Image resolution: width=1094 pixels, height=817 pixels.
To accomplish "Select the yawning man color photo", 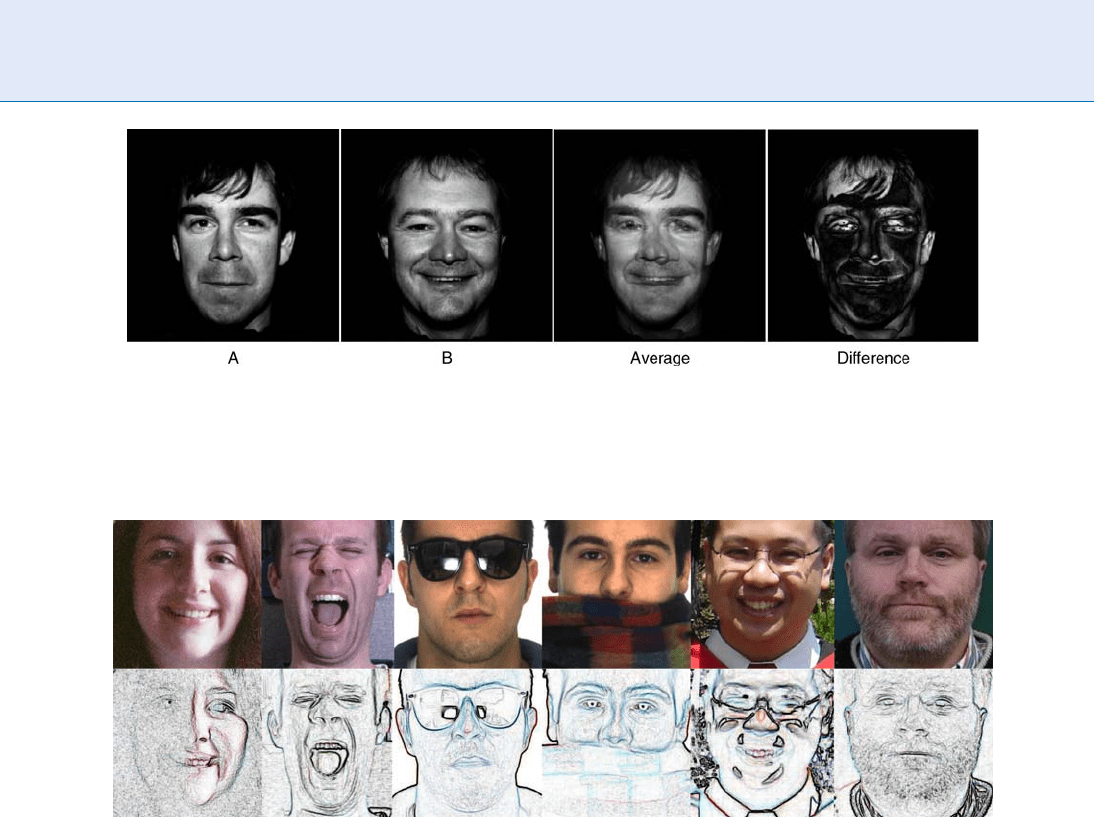I will click(327, 594).
